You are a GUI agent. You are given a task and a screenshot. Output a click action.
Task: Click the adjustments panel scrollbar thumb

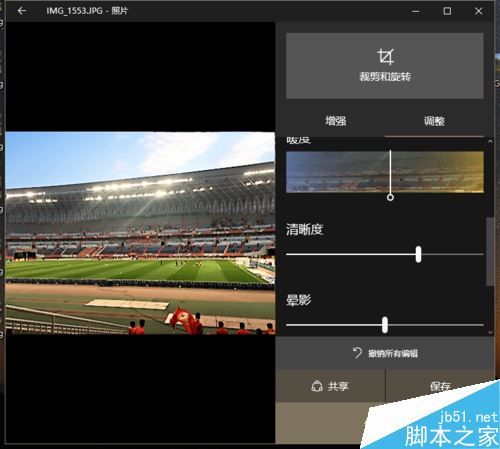click(x=490, y=252)
